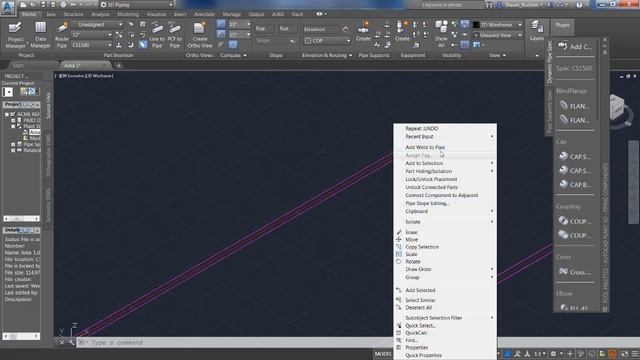The image size is (640, 360).
Task: Toggle the Run slope option
Action: click(x=287, y=29)
